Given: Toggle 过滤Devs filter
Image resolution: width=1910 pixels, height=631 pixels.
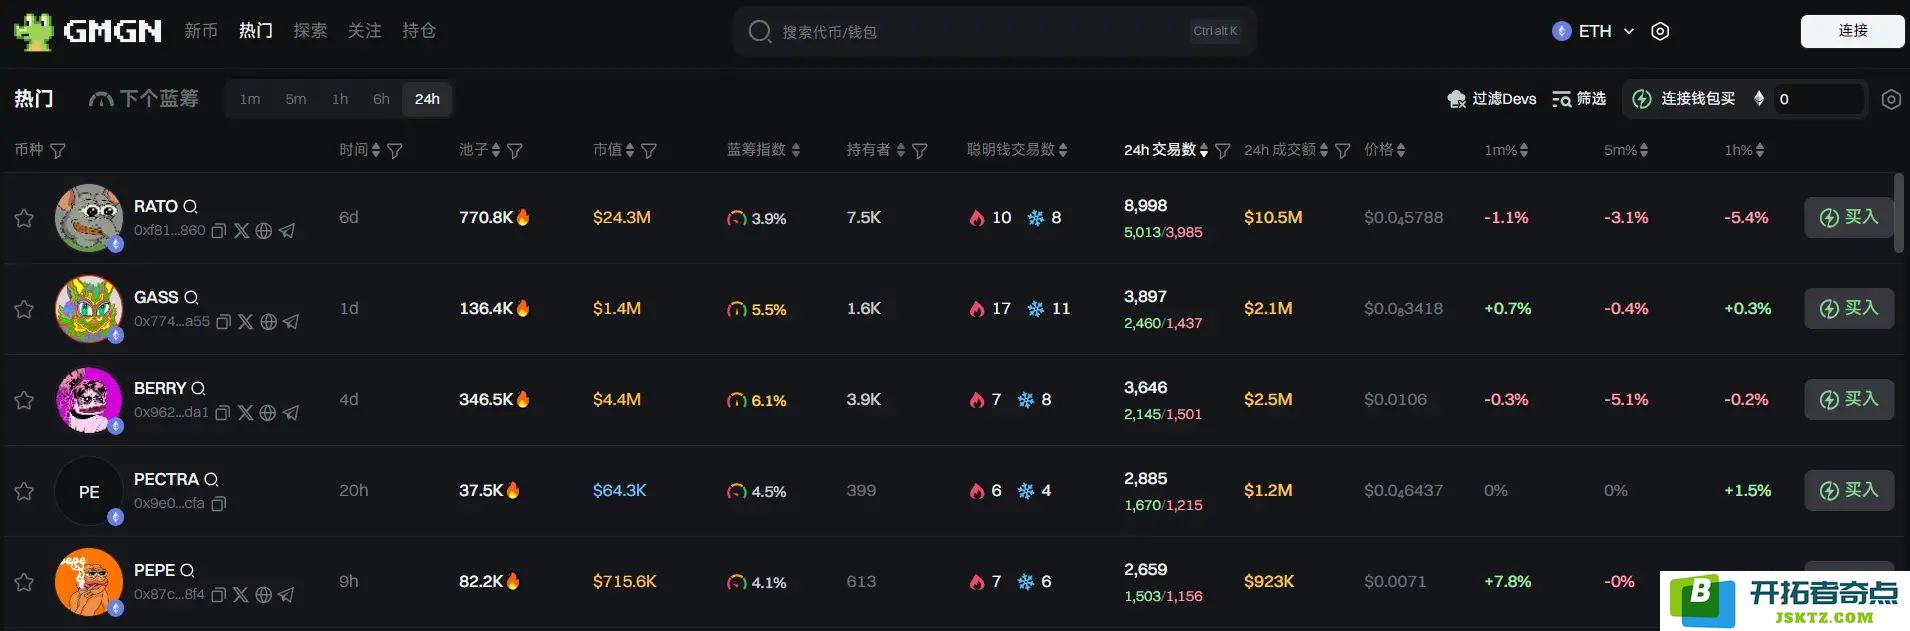Looking at the screenshot, I should (1491, 99).
